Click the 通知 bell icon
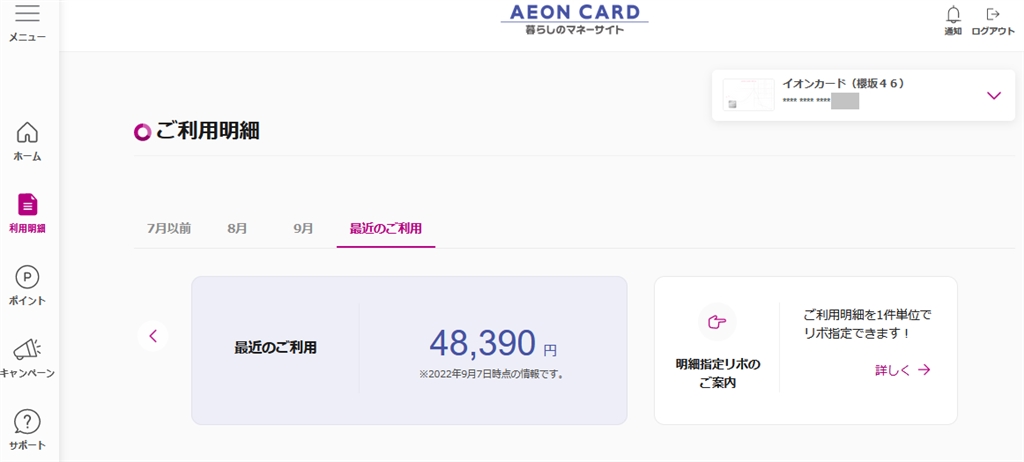 point(953,14)
